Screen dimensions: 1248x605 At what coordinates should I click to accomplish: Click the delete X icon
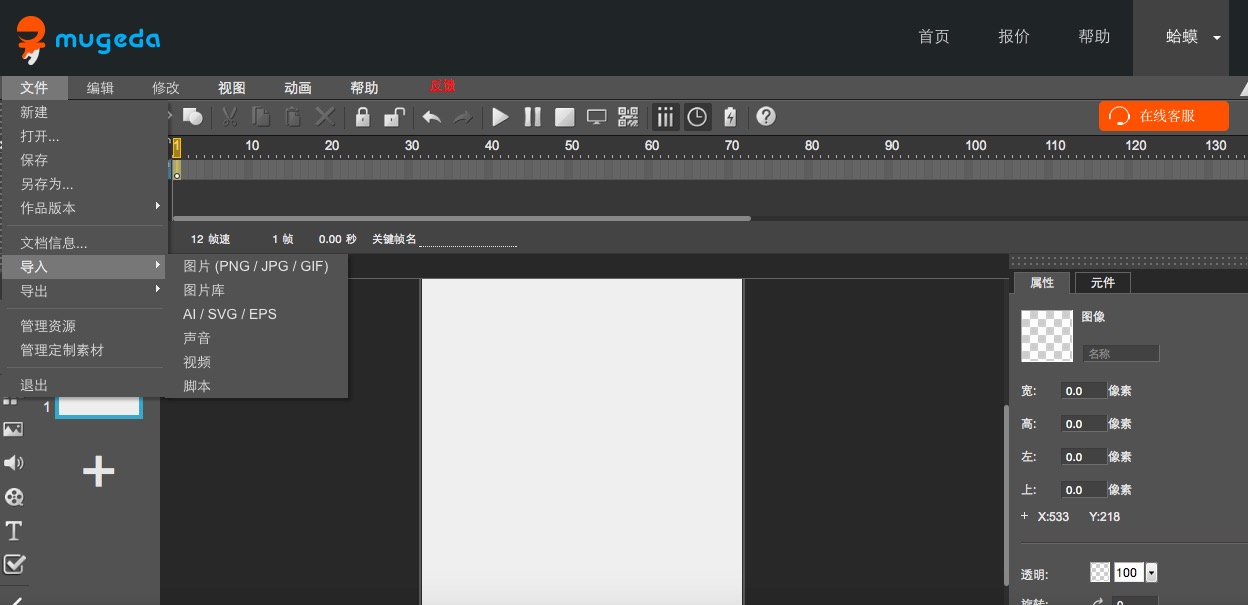(x=325, y=117)
